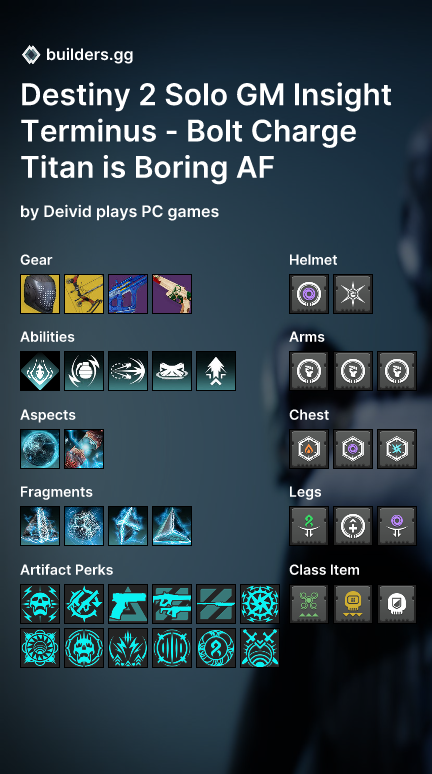
Task: Click the yellow Class Item mod
Action: [353, 604]
